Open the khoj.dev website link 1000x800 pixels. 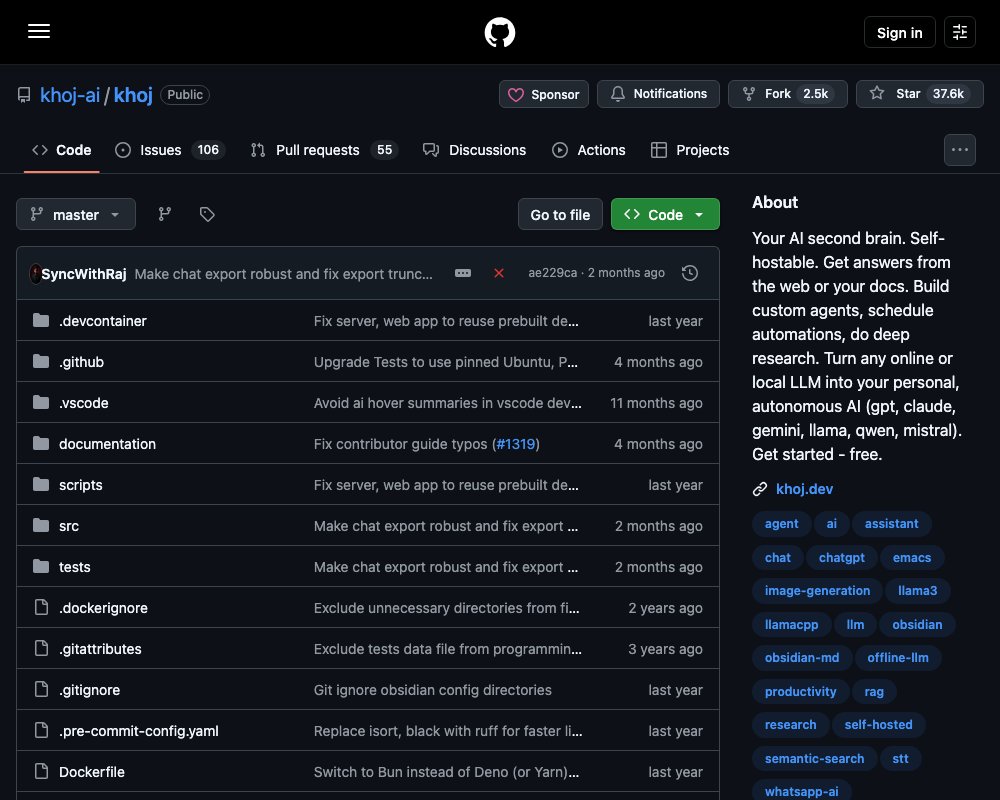tap(804, 489)
